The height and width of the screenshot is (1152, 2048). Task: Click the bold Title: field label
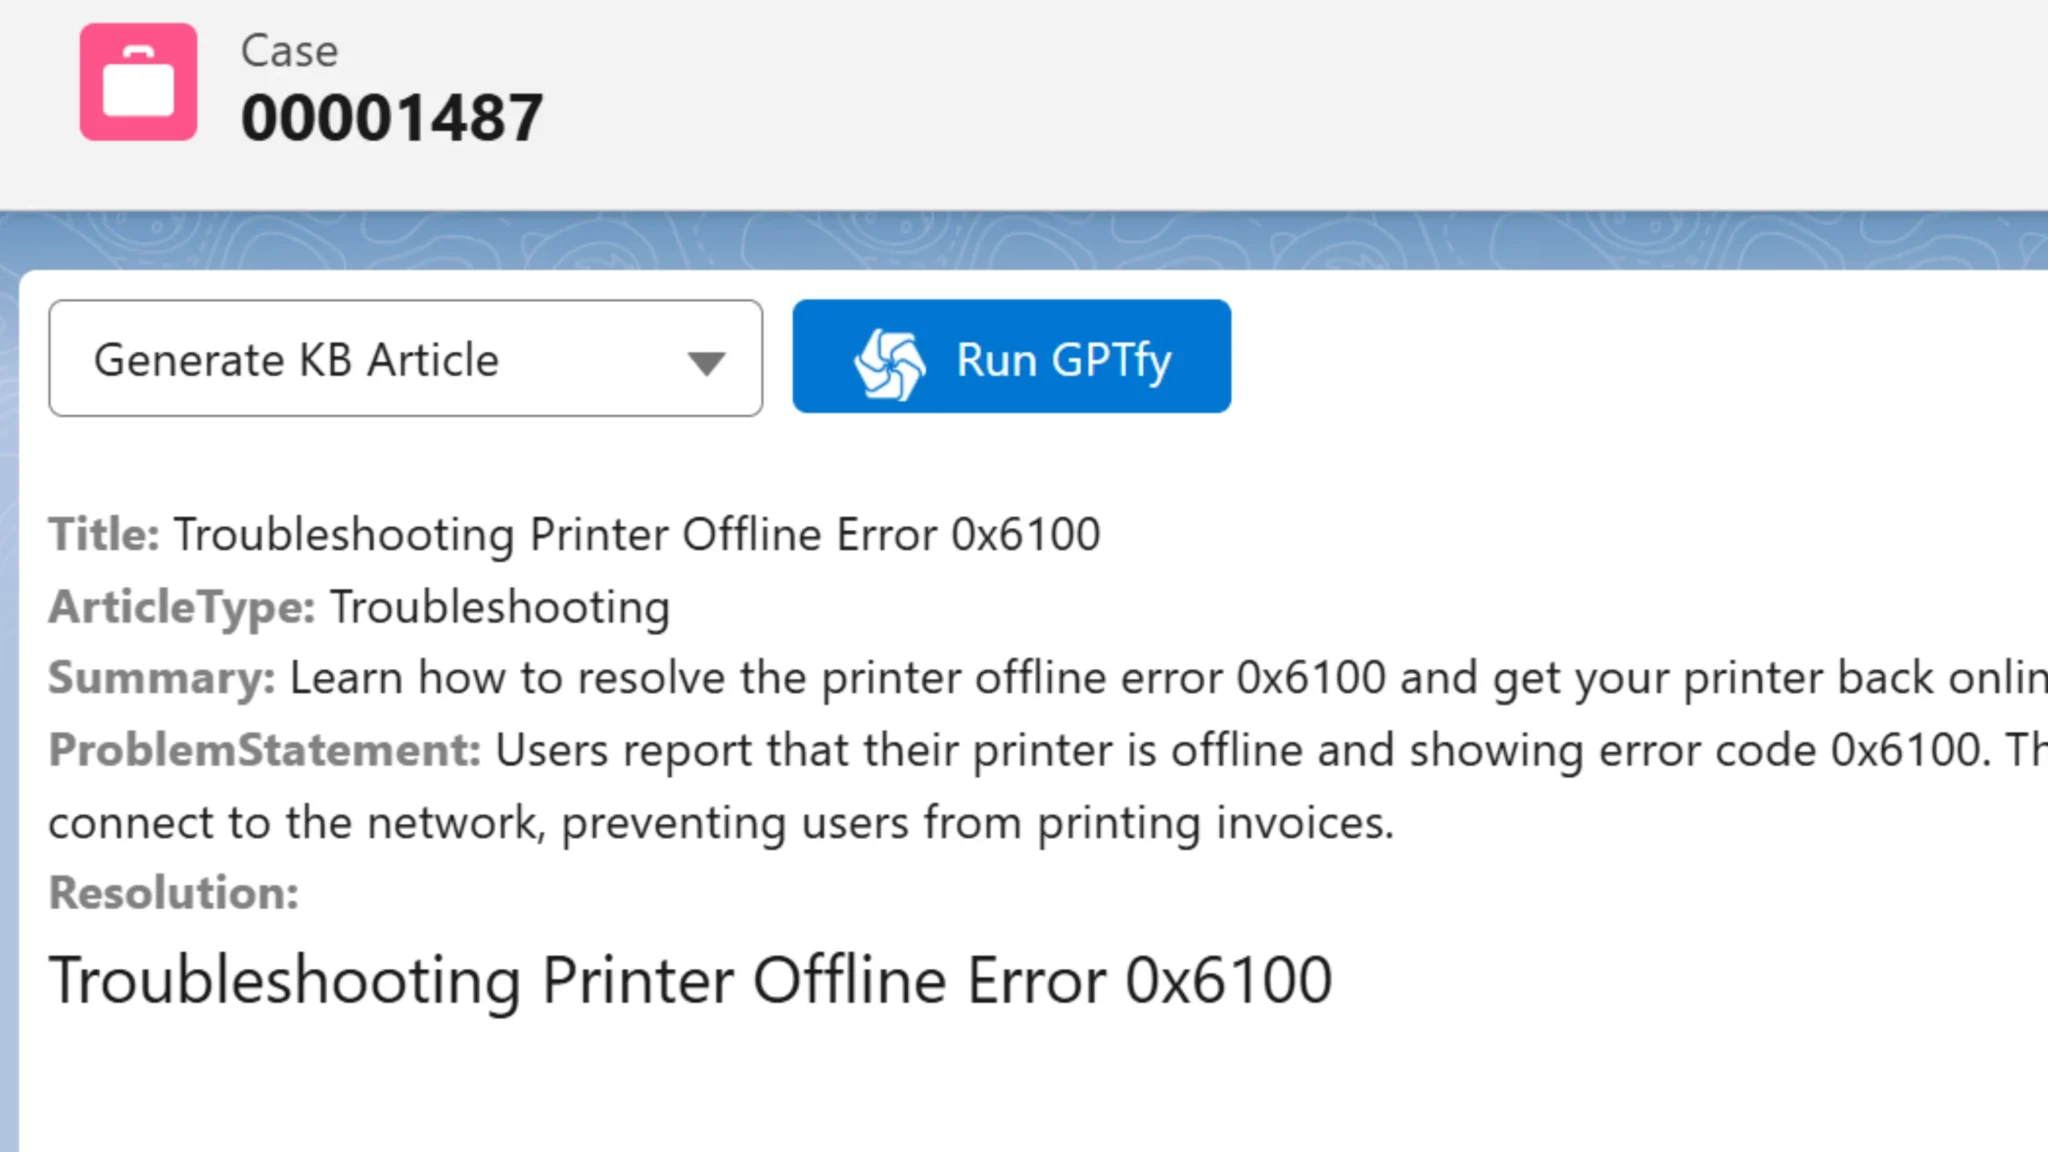[x=104, y=534]
